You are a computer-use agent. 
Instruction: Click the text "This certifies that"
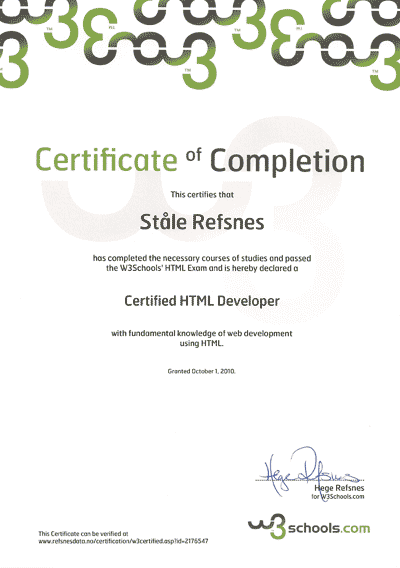(x=202, y=195)
